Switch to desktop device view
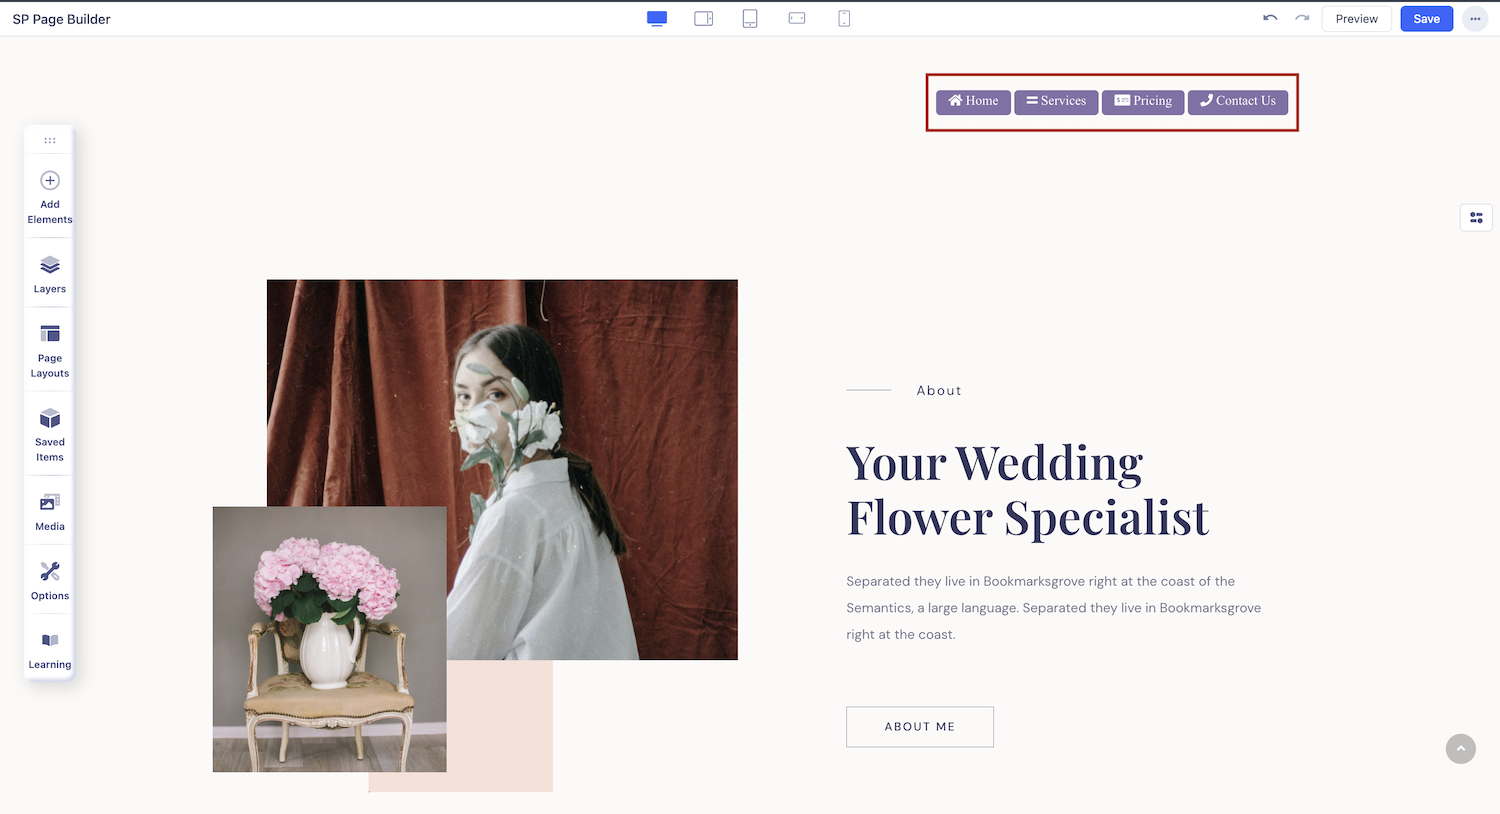Viewport: 1500px width, 814px height. 657,18
